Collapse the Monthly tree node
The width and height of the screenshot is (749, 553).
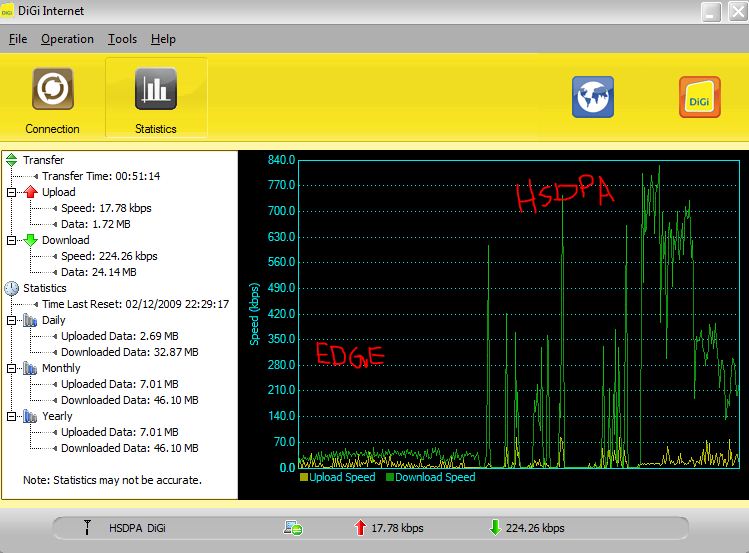tap(11, 368)
